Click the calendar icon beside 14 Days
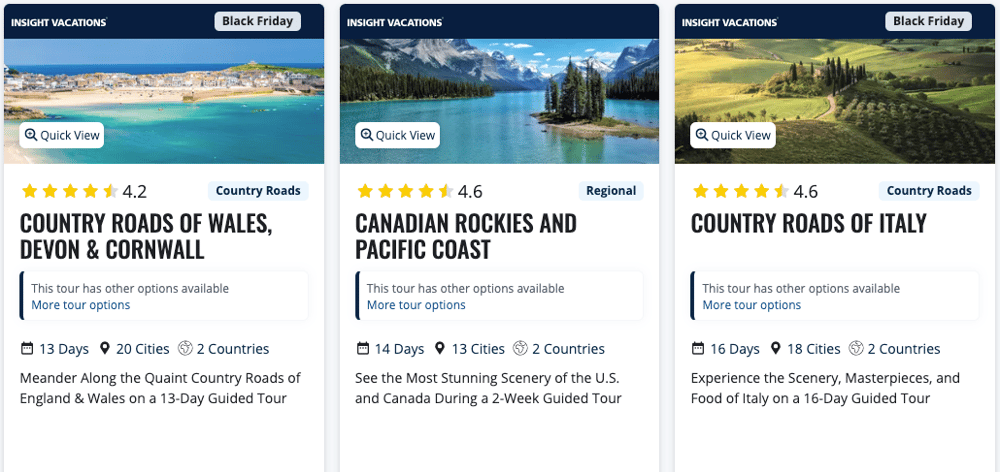Image resolution: width=1000 pixels, height=472 pixels. coord(363,349)
